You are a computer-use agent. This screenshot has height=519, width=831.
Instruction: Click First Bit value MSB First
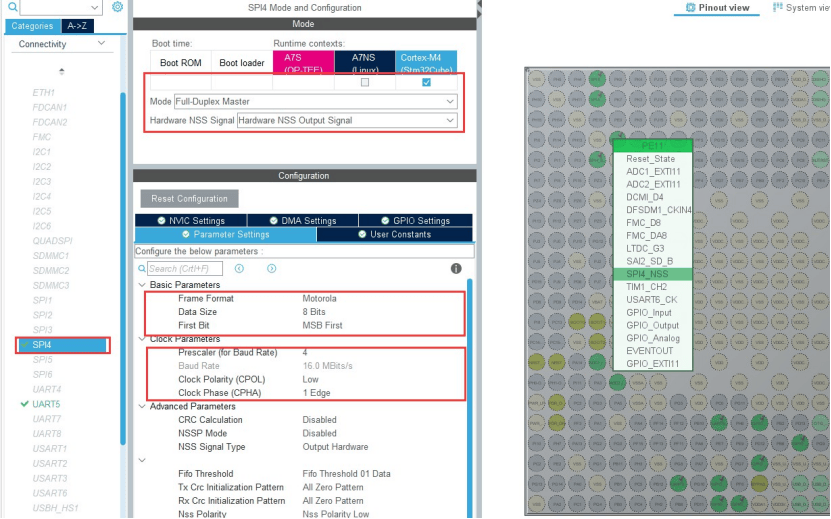[322, 326]
